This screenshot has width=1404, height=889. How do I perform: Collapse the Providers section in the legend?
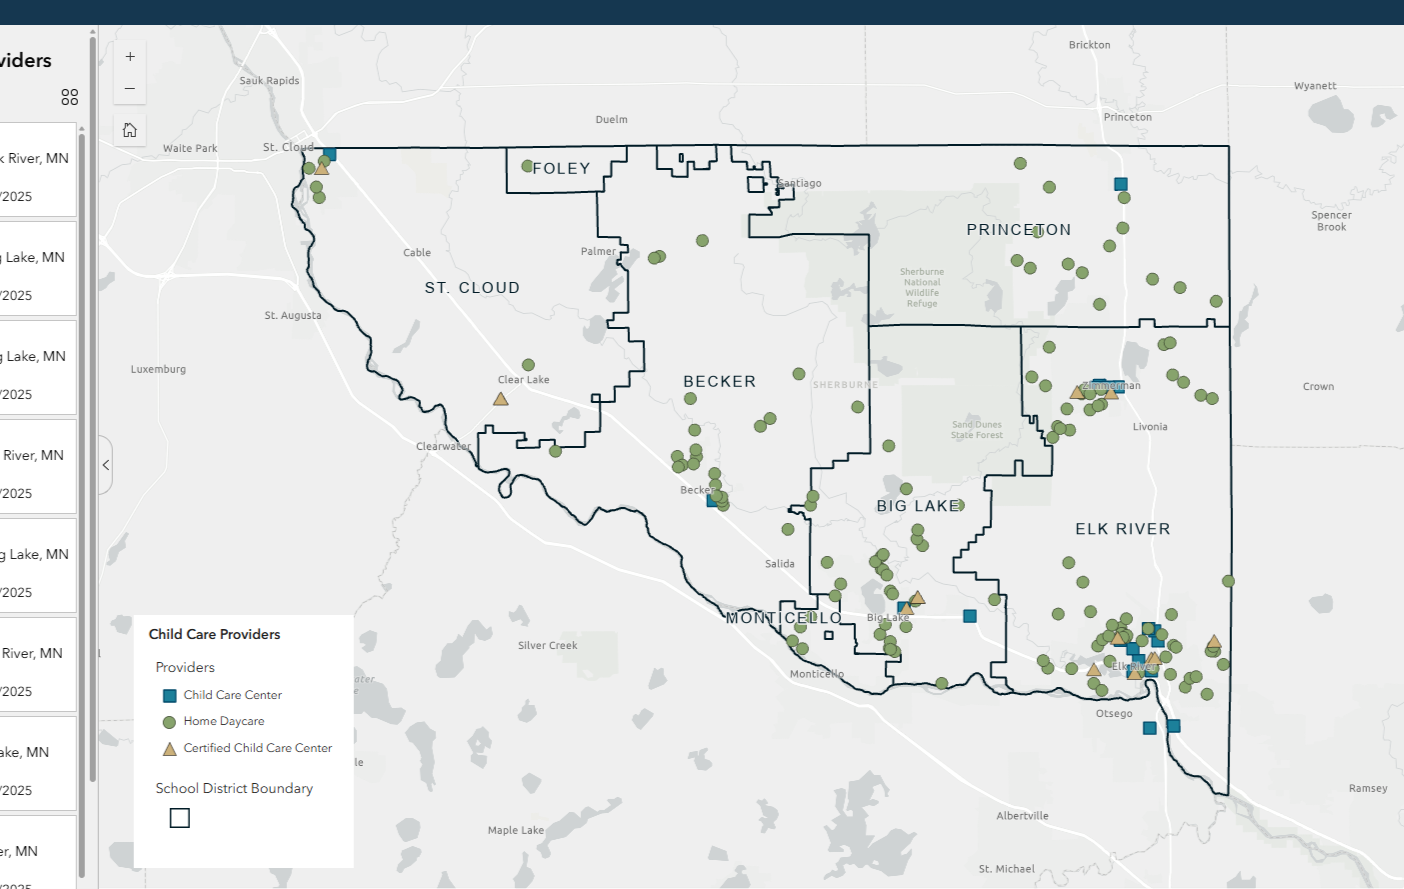coord(184,667)
